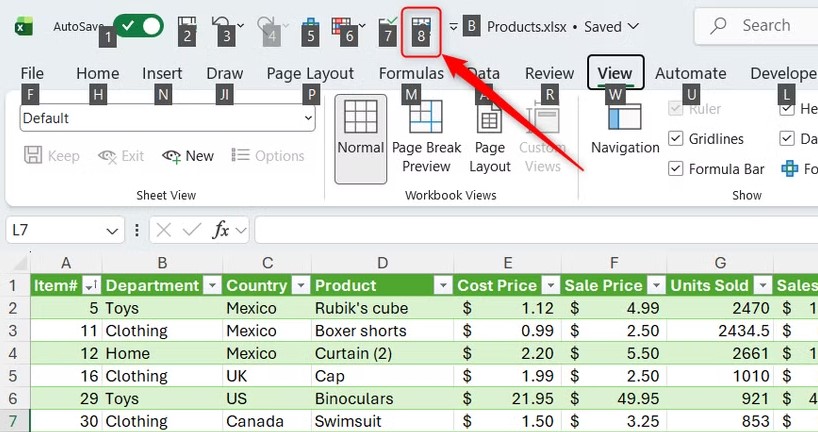
Task: Expand the Undo history dropdown arrow
Action: pyautogui.click(x=240, y=25)
